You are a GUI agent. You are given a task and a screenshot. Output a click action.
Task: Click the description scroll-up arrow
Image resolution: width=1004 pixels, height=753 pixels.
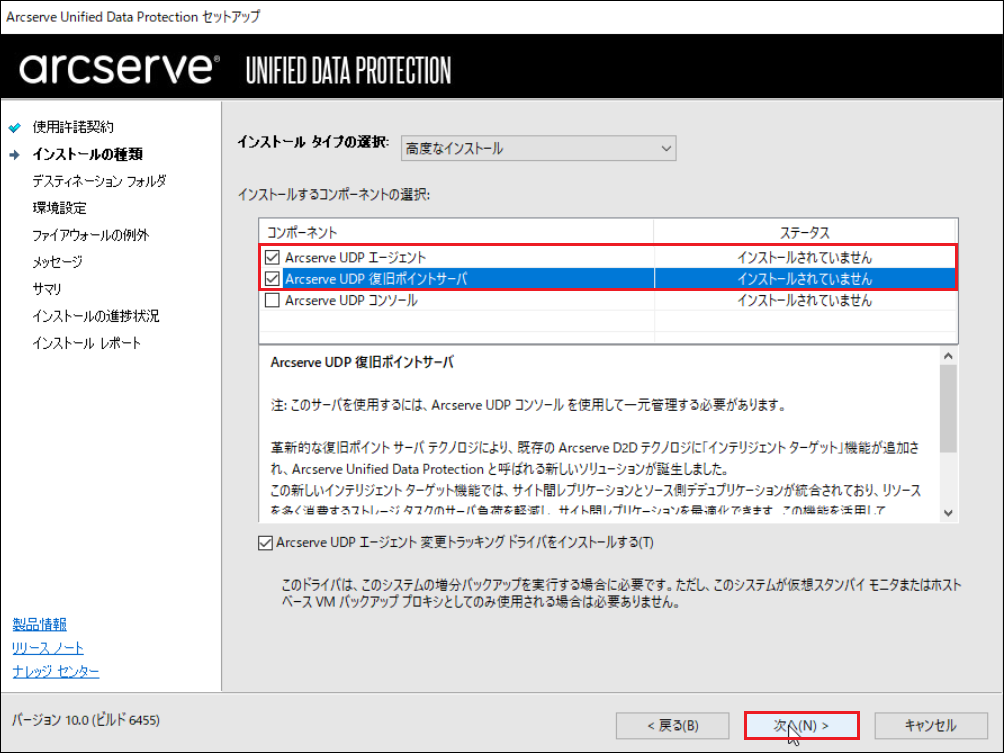click(x=948, y=355)
